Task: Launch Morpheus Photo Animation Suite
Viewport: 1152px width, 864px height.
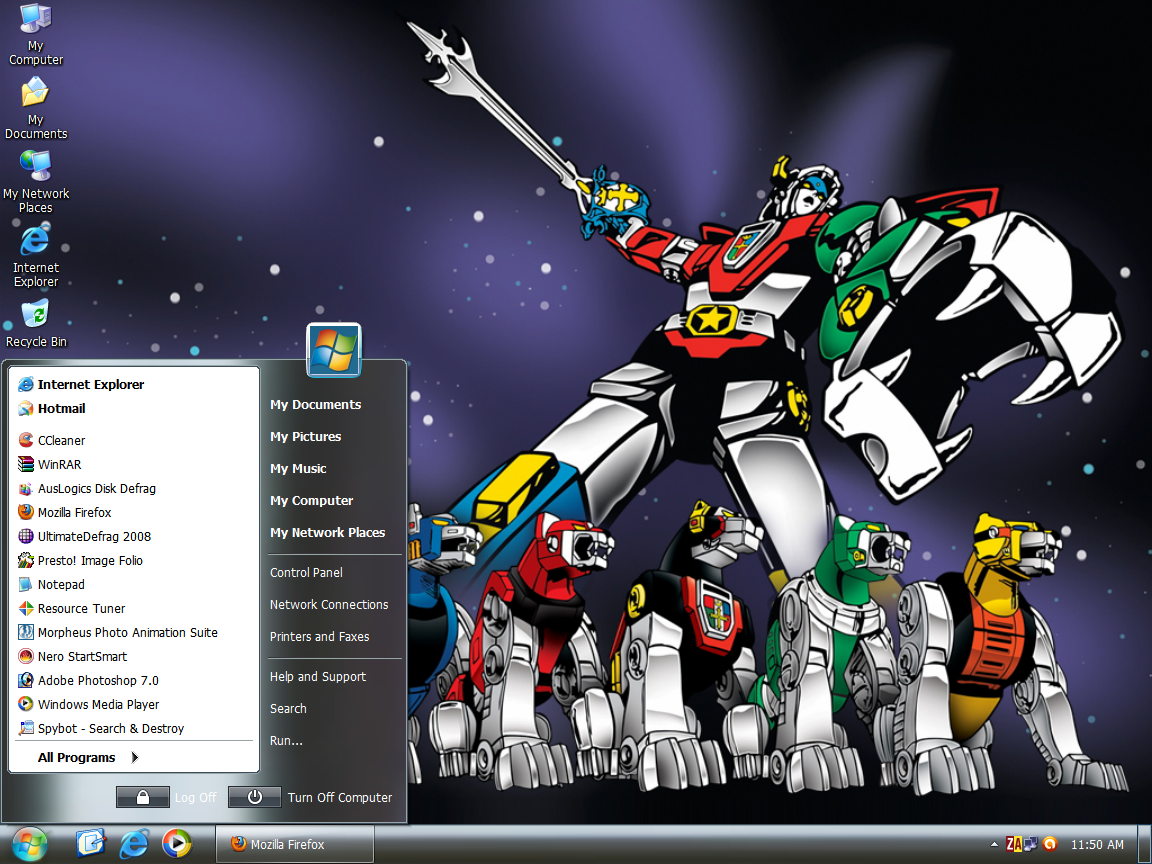Action: 134,633
